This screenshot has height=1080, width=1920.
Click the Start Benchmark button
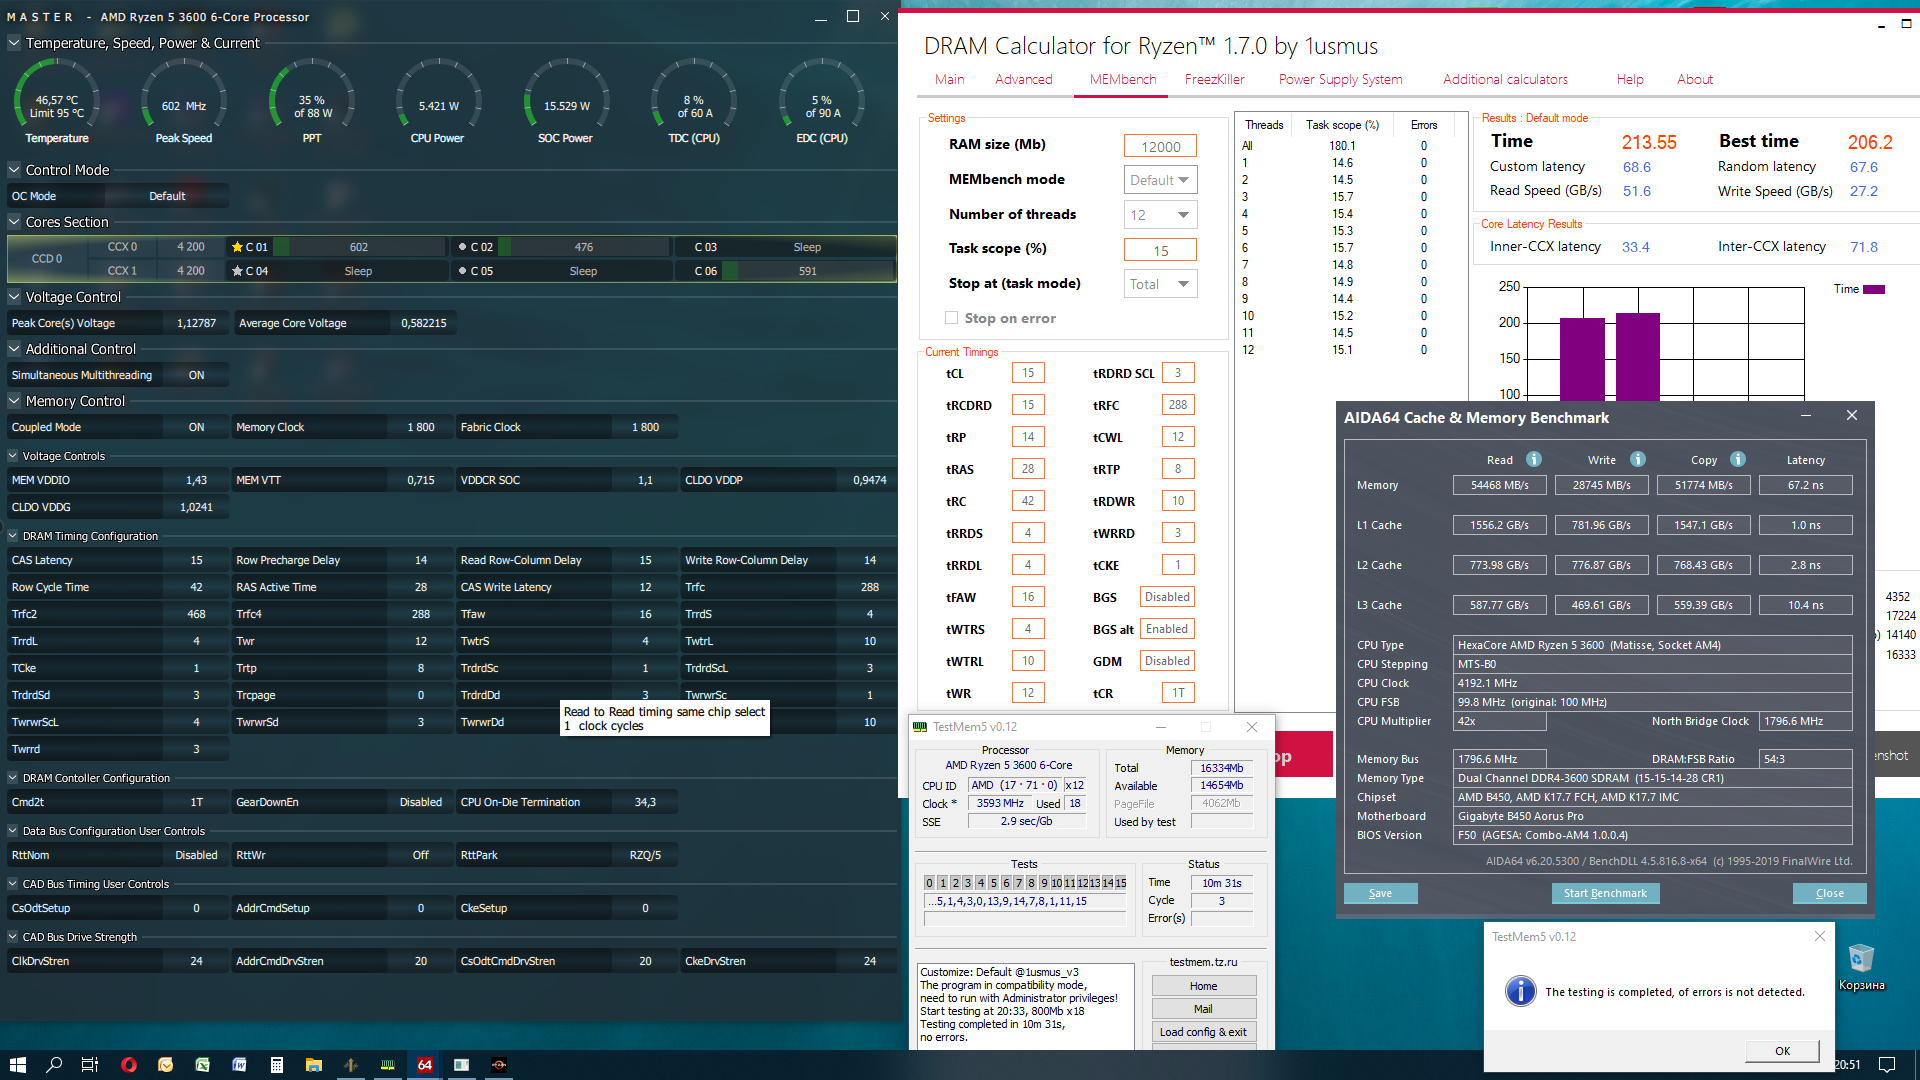(1604, 893)
